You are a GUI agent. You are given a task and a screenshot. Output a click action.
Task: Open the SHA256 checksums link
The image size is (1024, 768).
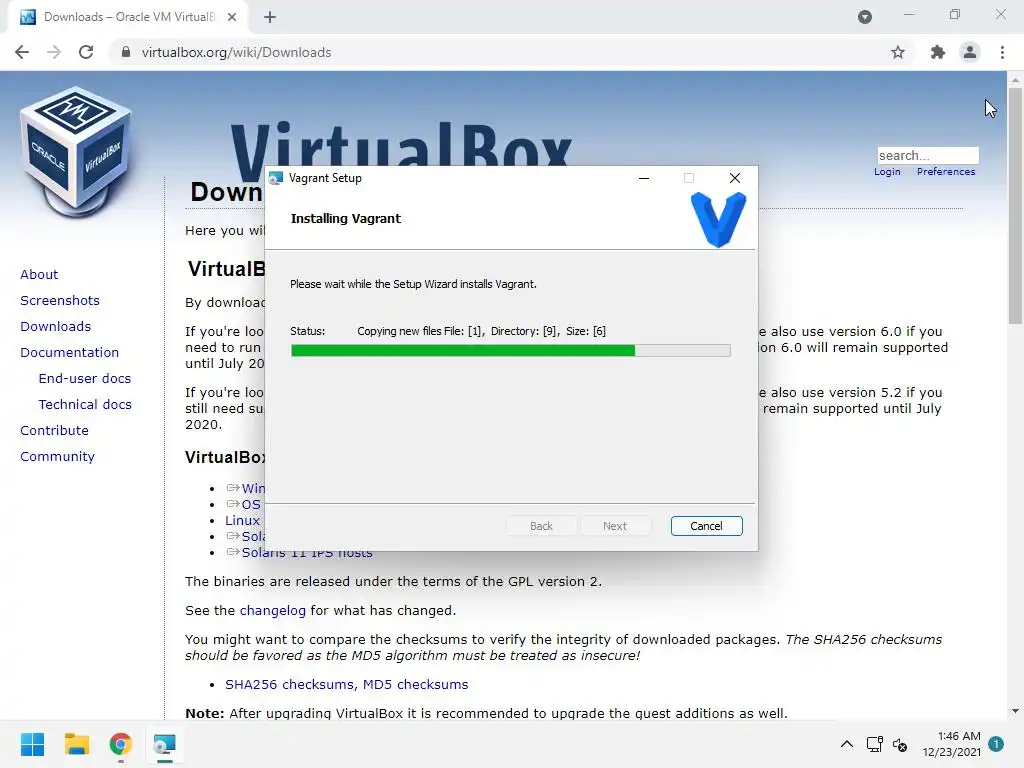click(291, 684)
